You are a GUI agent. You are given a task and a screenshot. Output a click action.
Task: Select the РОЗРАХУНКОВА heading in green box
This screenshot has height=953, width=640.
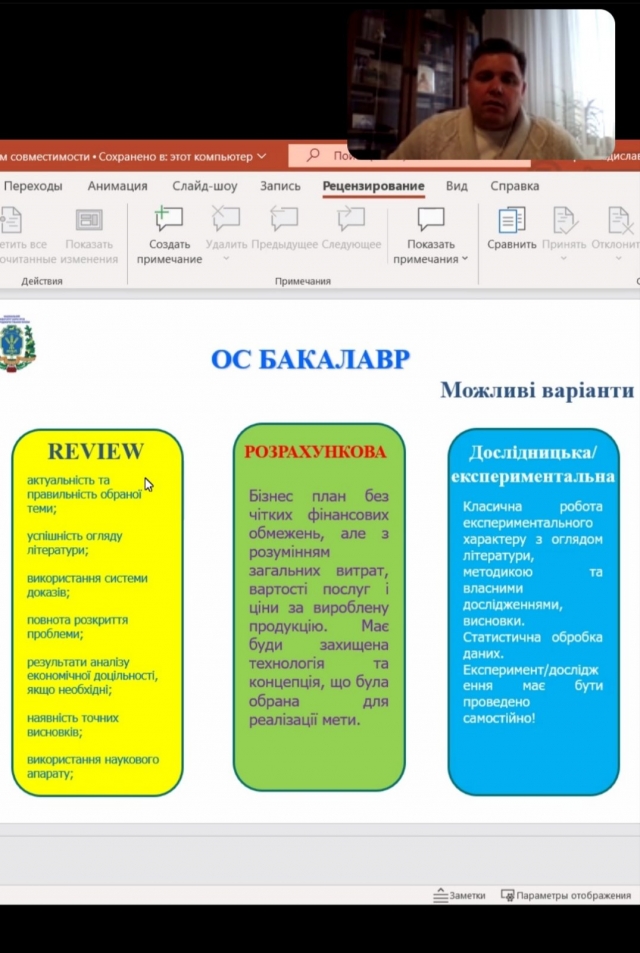[315, 452]
